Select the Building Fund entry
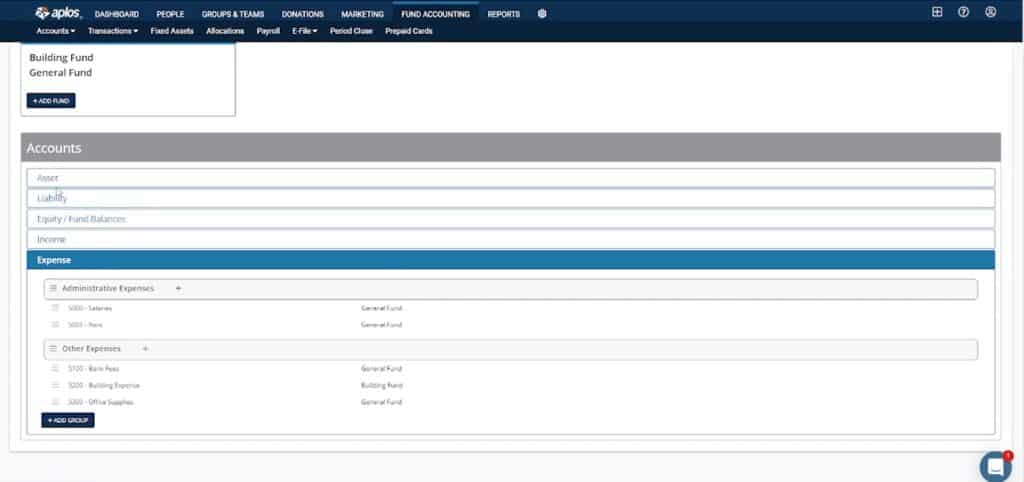The width and height of the screenshot is (1024, 482). coord(61,58)
